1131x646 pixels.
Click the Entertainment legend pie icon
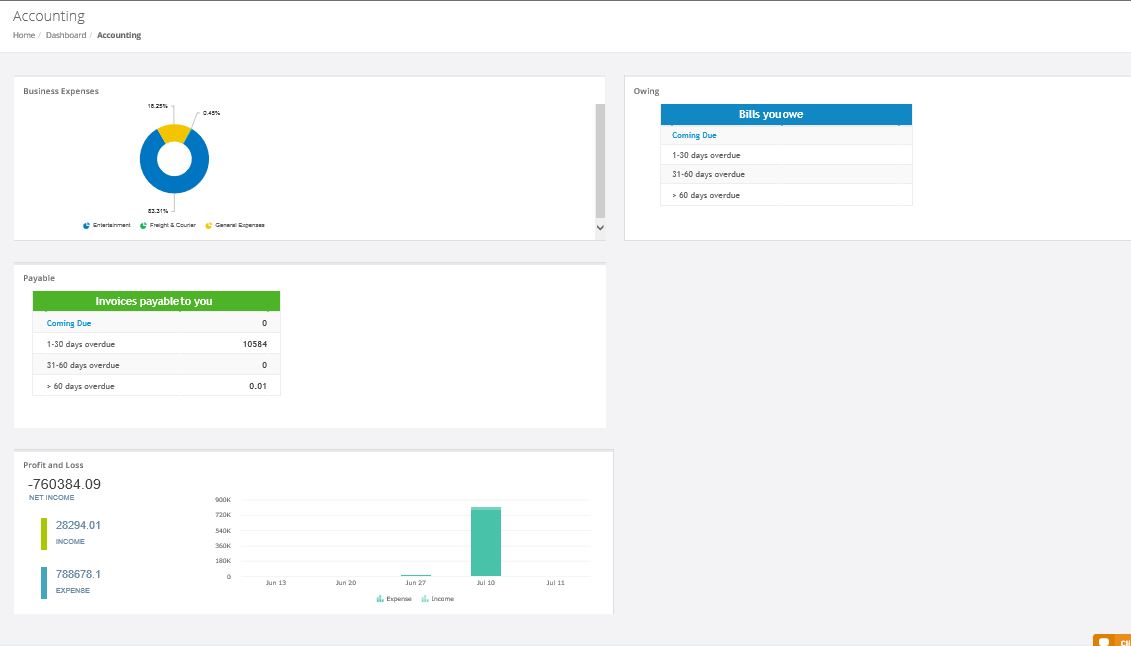pyautogui.click(x=87, y=226)
